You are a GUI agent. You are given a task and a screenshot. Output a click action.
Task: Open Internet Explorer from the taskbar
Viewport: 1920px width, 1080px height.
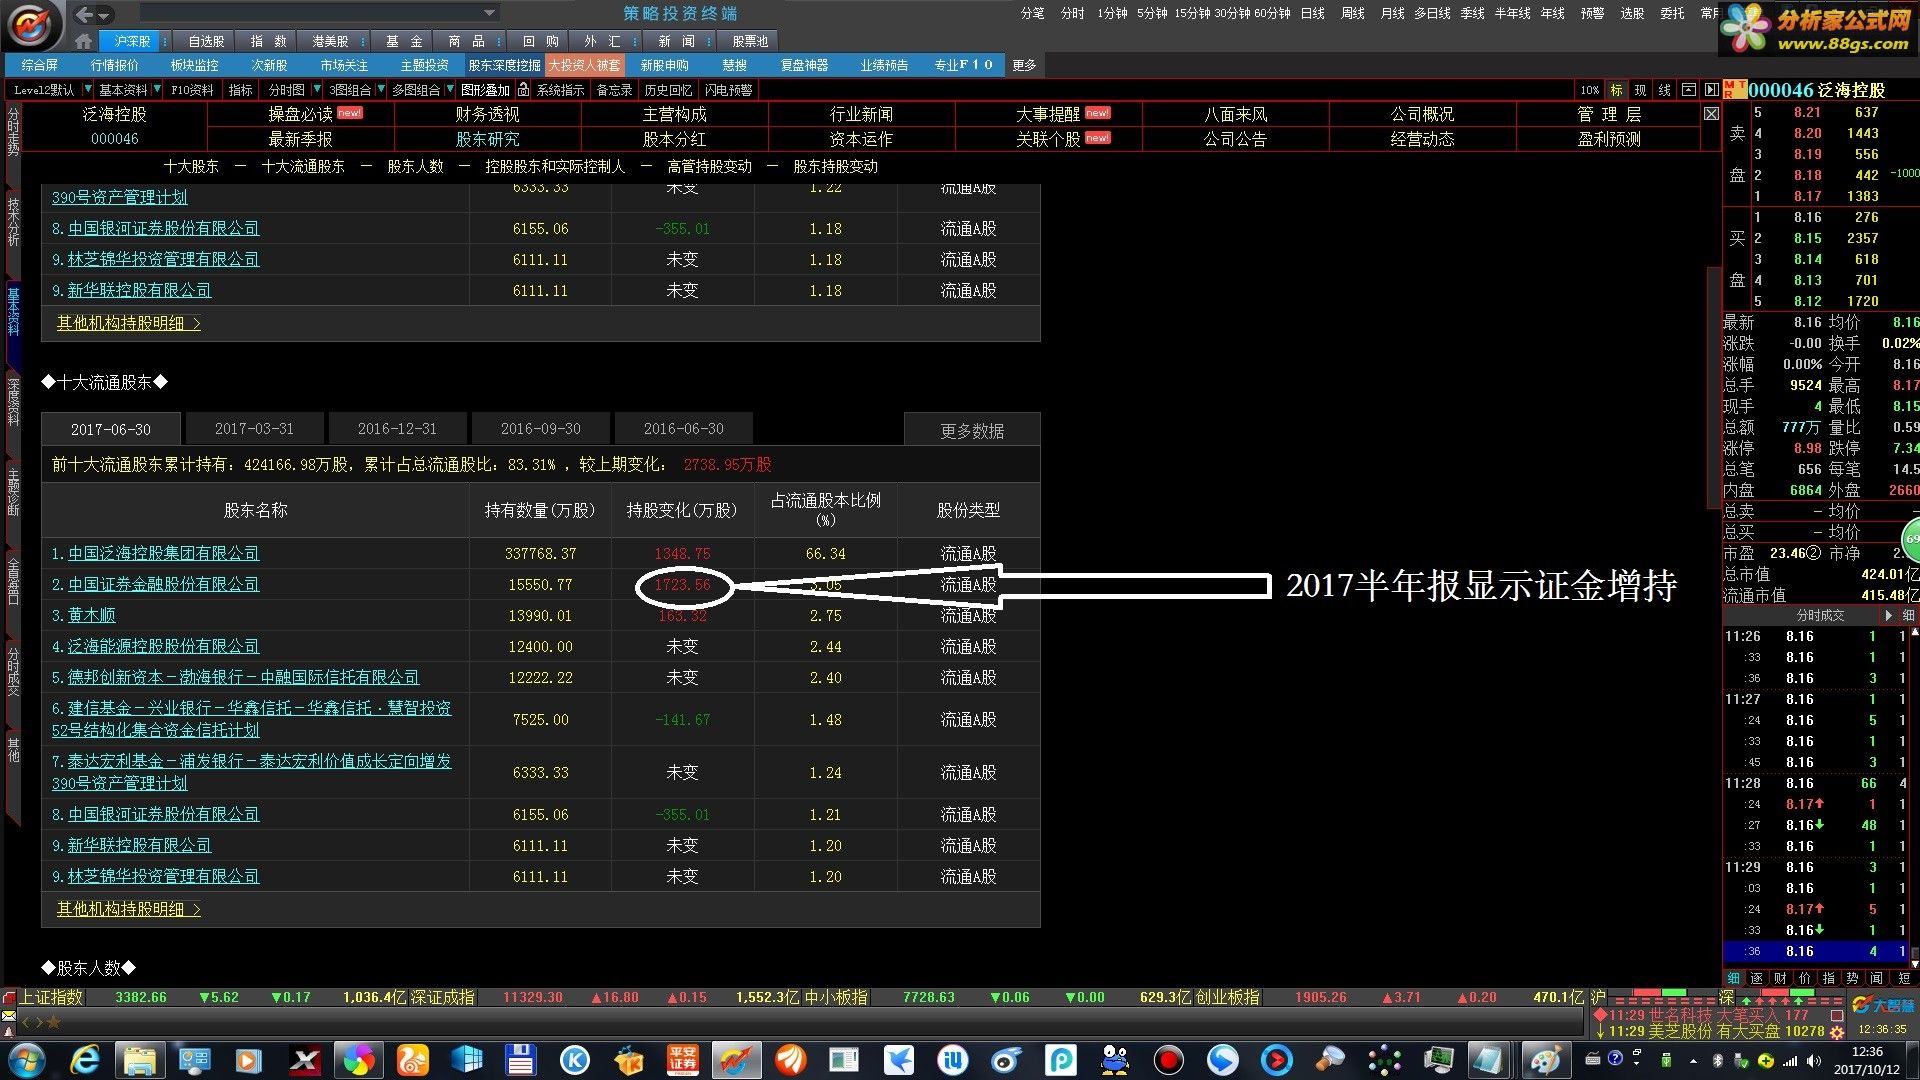[84, 1060]
